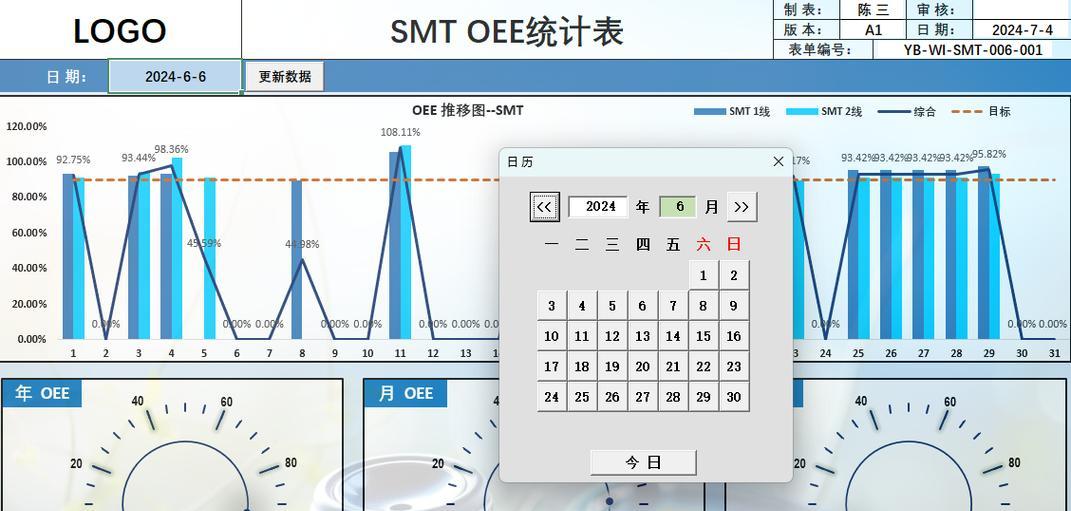Click the 六 Saturday column header

pos(704,244)
